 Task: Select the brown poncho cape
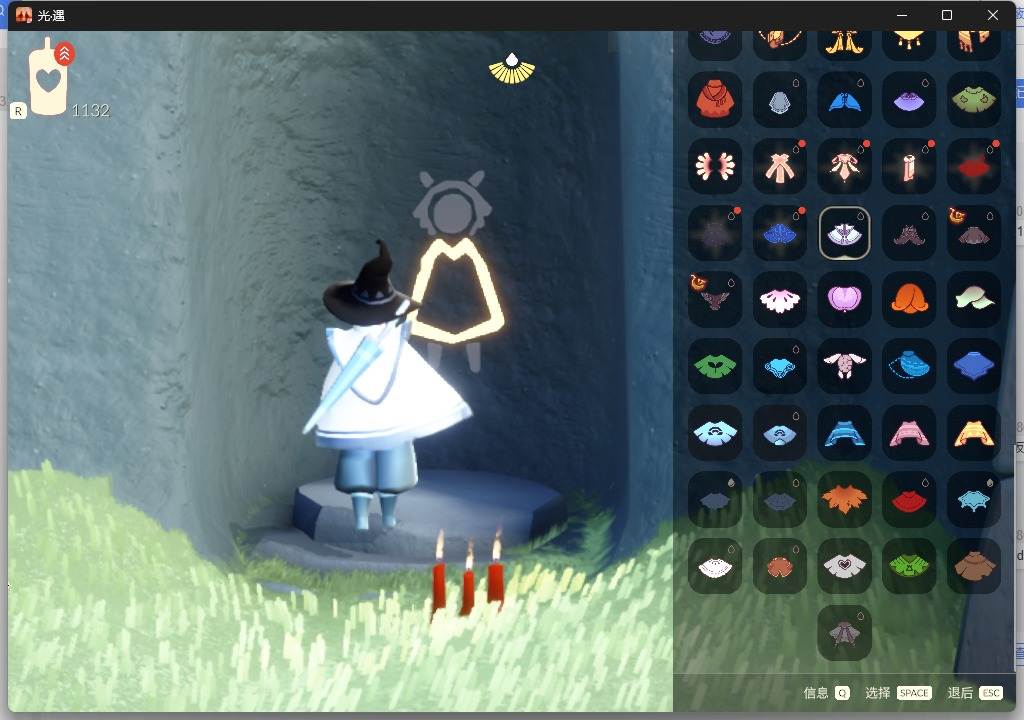coord(974,566)
